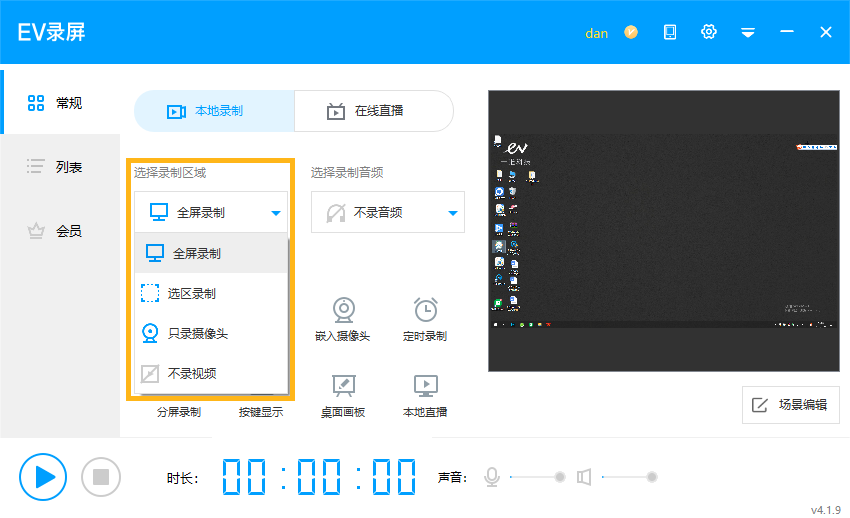This screenshot has width=850, height=518.
Task: Click the 定时录制 alarm clock icon
Action: click(x=426, y=310)
